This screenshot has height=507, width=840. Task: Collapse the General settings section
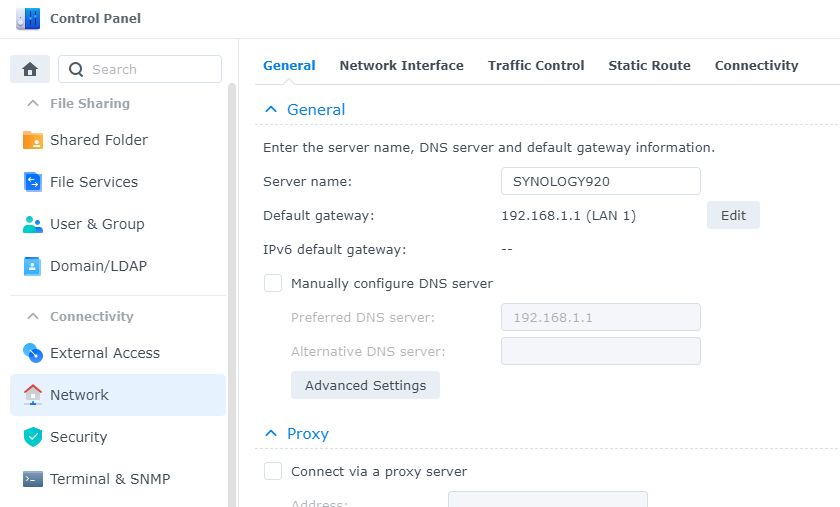click(x=270, y=110)
